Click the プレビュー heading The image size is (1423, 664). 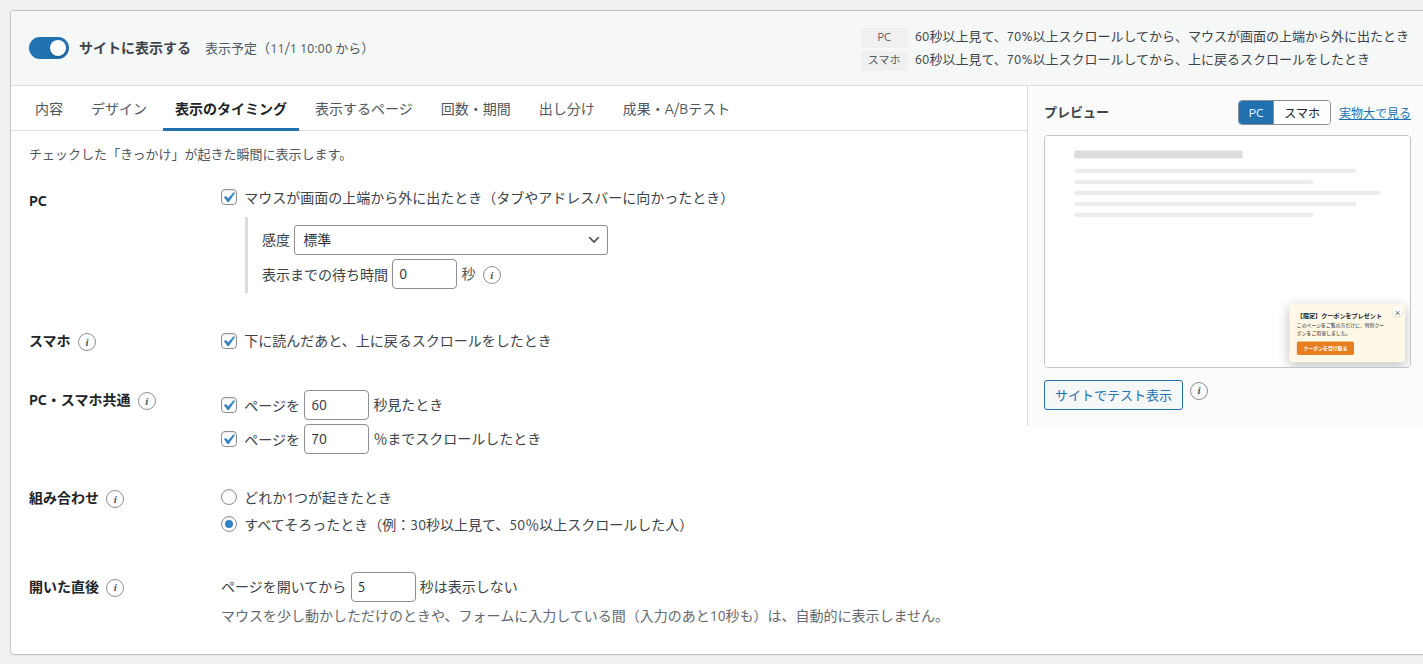click(1076, 113)
